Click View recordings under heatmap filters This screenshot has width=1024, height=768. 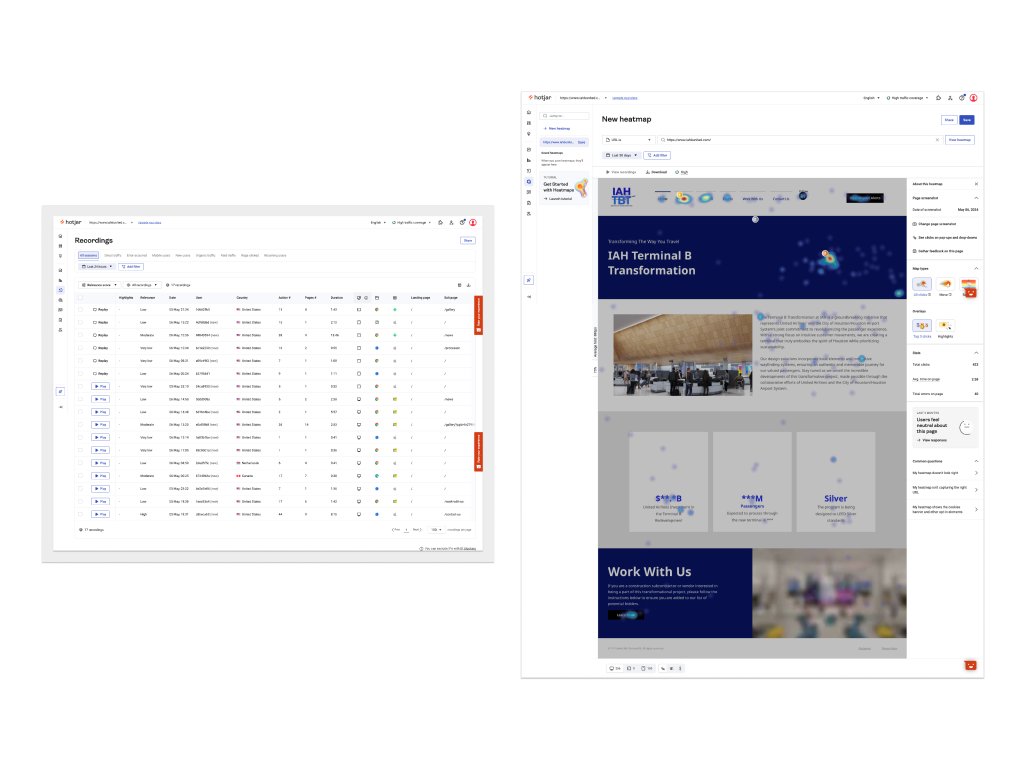point(621,172)
